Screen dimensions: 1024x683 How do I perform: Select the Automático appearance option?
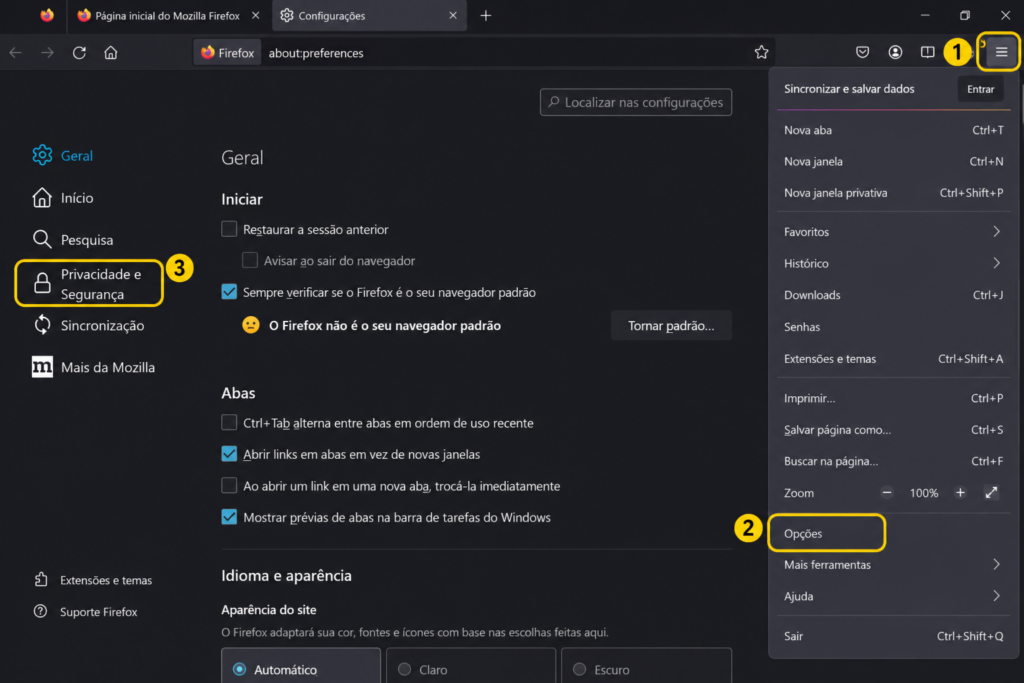click(301, 666)
